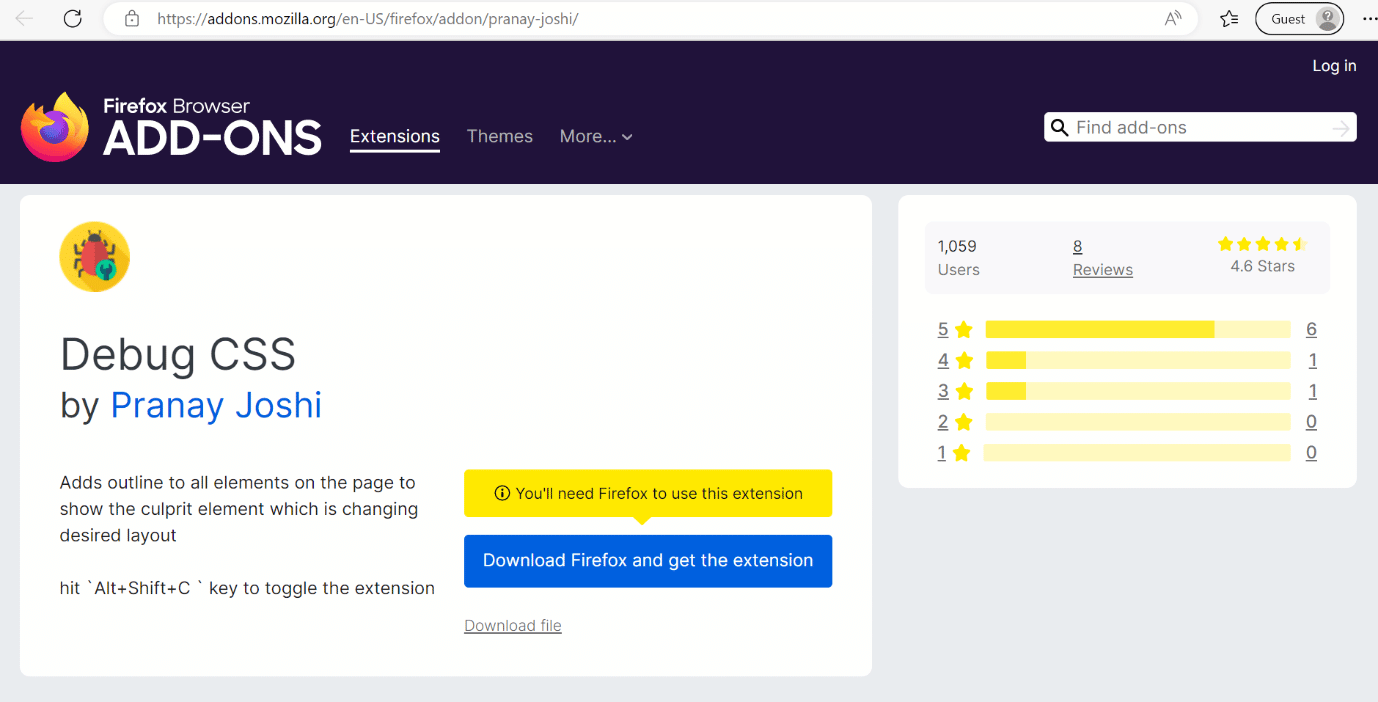Open site information padlock icon
1378x702 pixels.
[132, 19]
